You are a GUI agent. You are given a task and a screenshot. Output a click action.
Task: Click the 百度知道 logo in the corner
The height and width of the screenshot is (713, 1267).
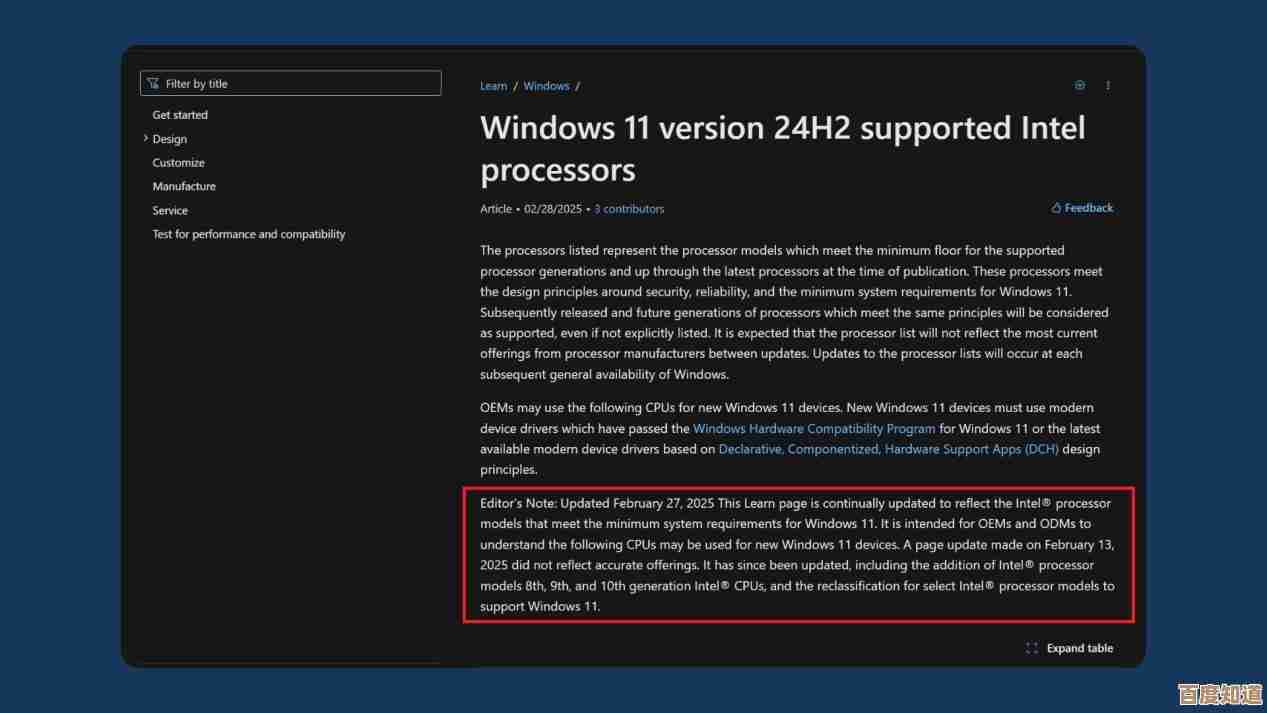click(x=1218, y=692)
